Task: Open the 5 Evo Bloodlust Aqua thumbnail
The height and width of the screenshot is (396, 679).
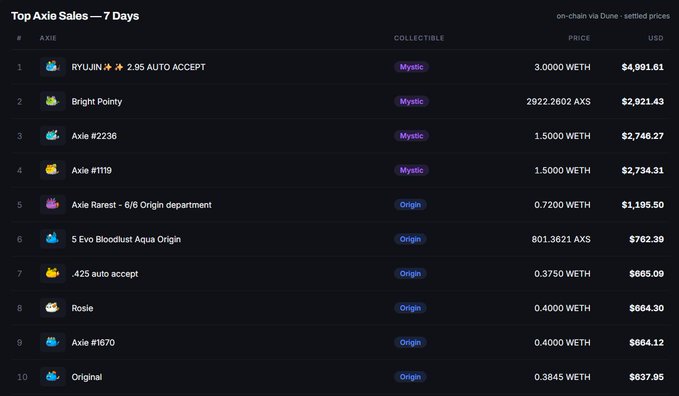Action: (x=52, y=239)
